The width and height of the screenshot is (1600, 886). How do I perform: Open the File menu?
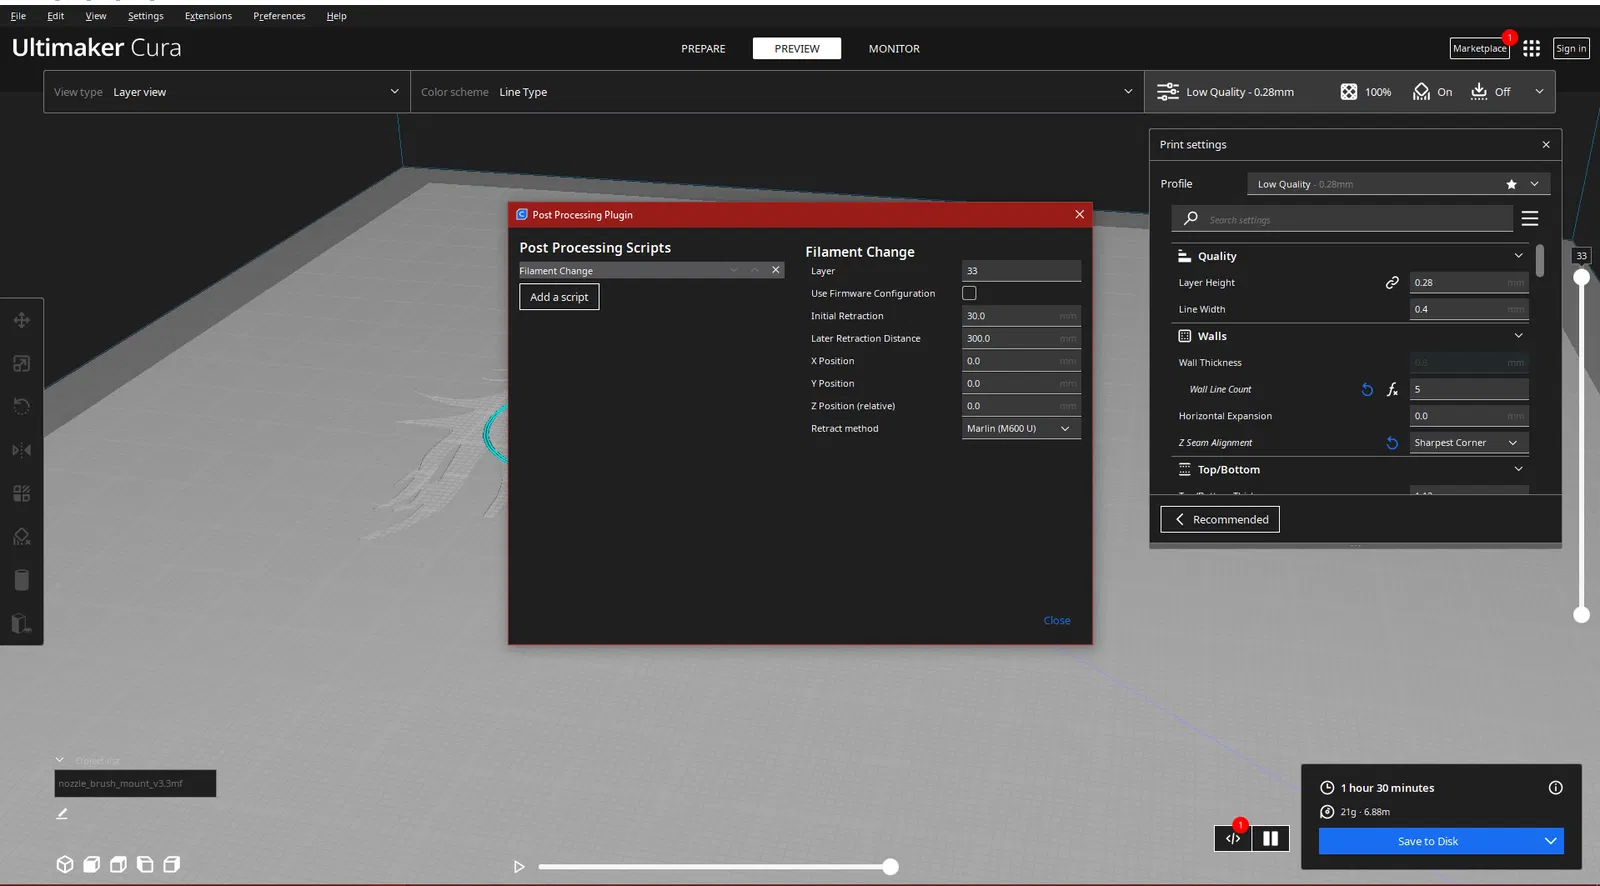pos(18,16)
